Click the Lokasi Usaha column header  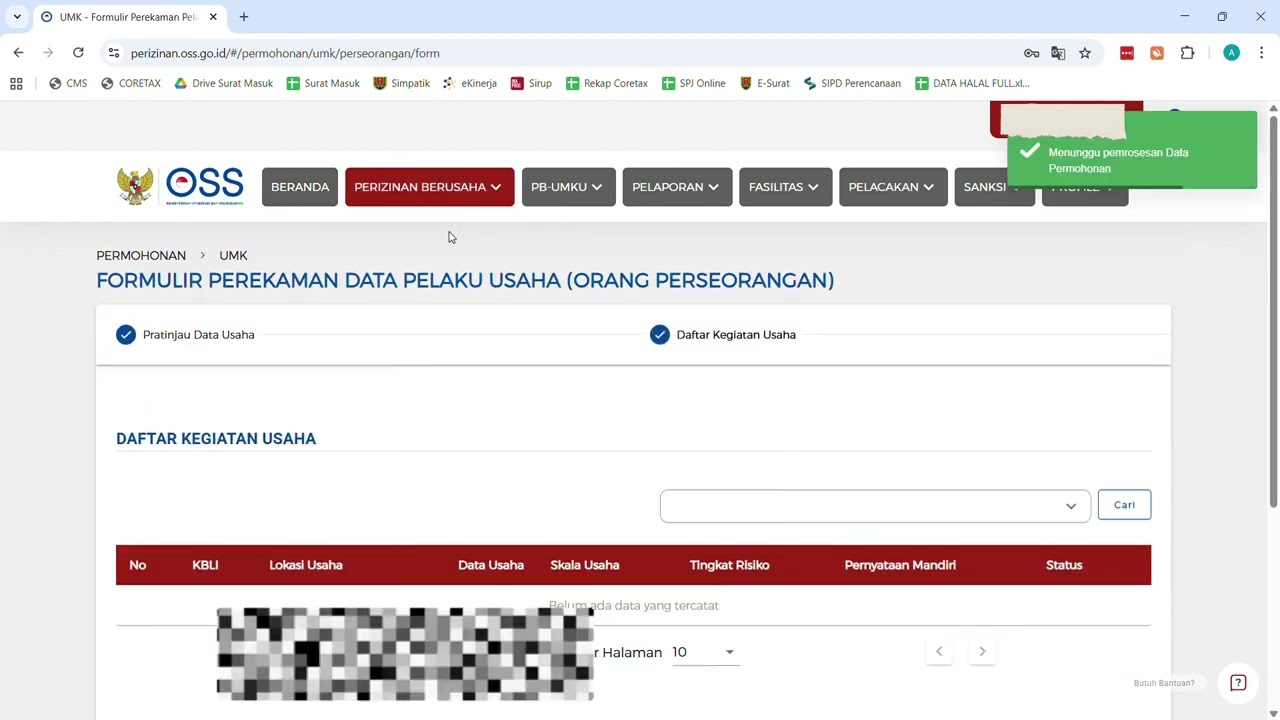pos(306,565)
